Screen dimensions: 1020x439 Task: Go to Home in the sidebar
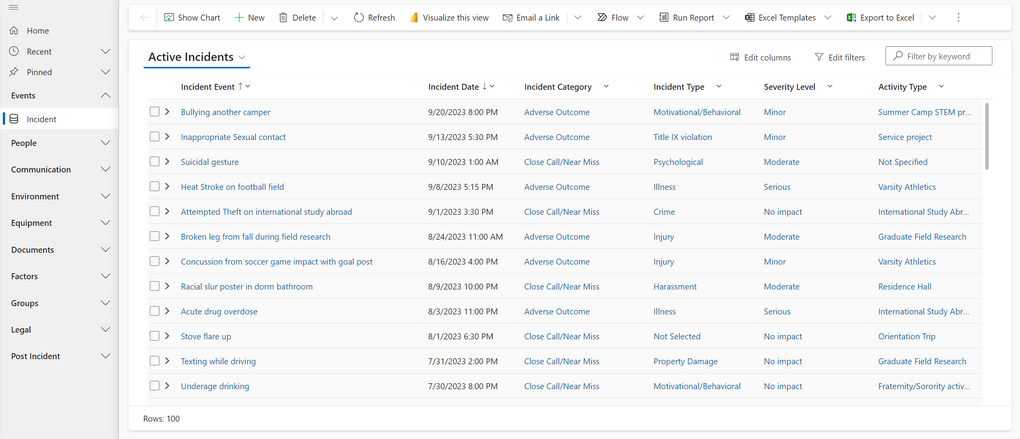[37, 31]
